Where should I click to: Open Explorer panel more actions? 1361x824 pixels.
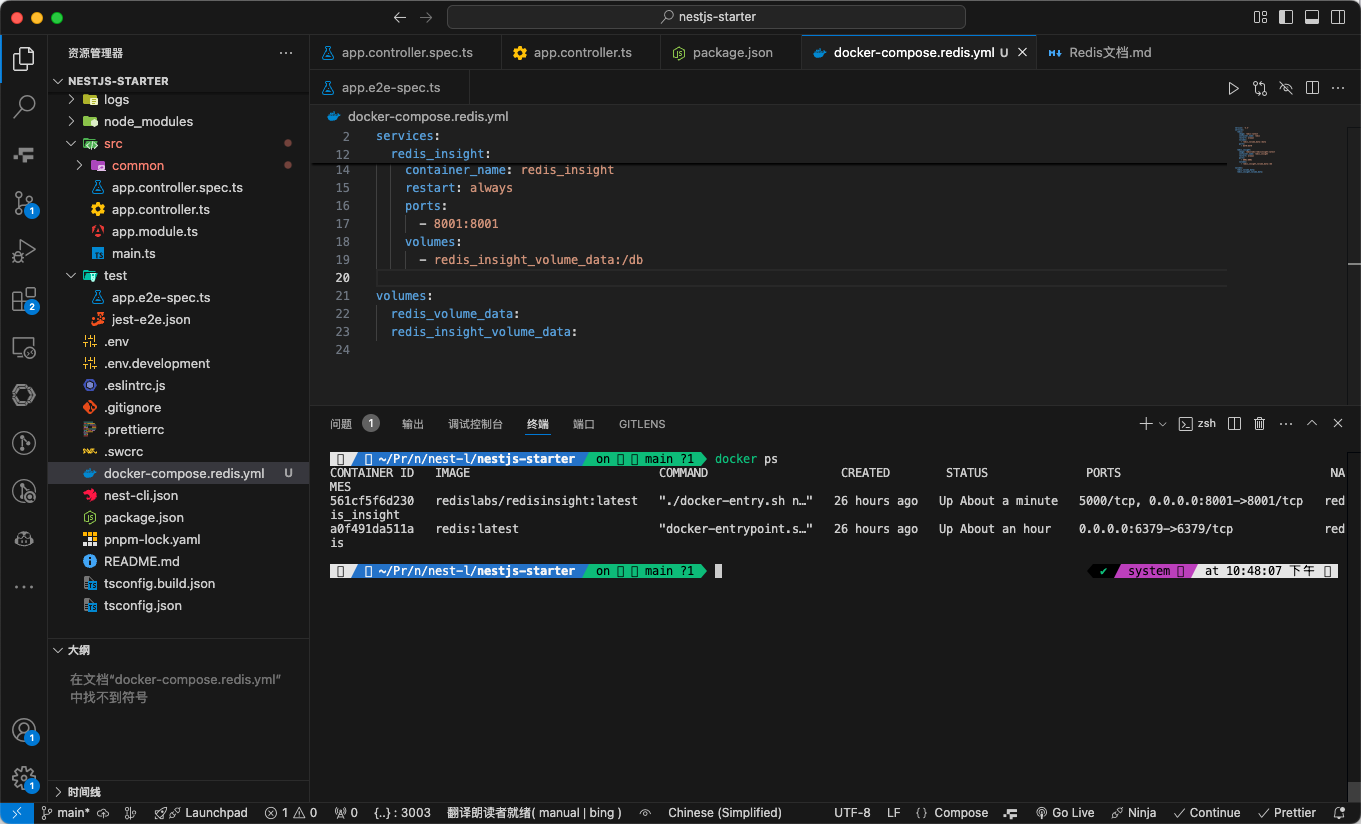pos(286,53)
